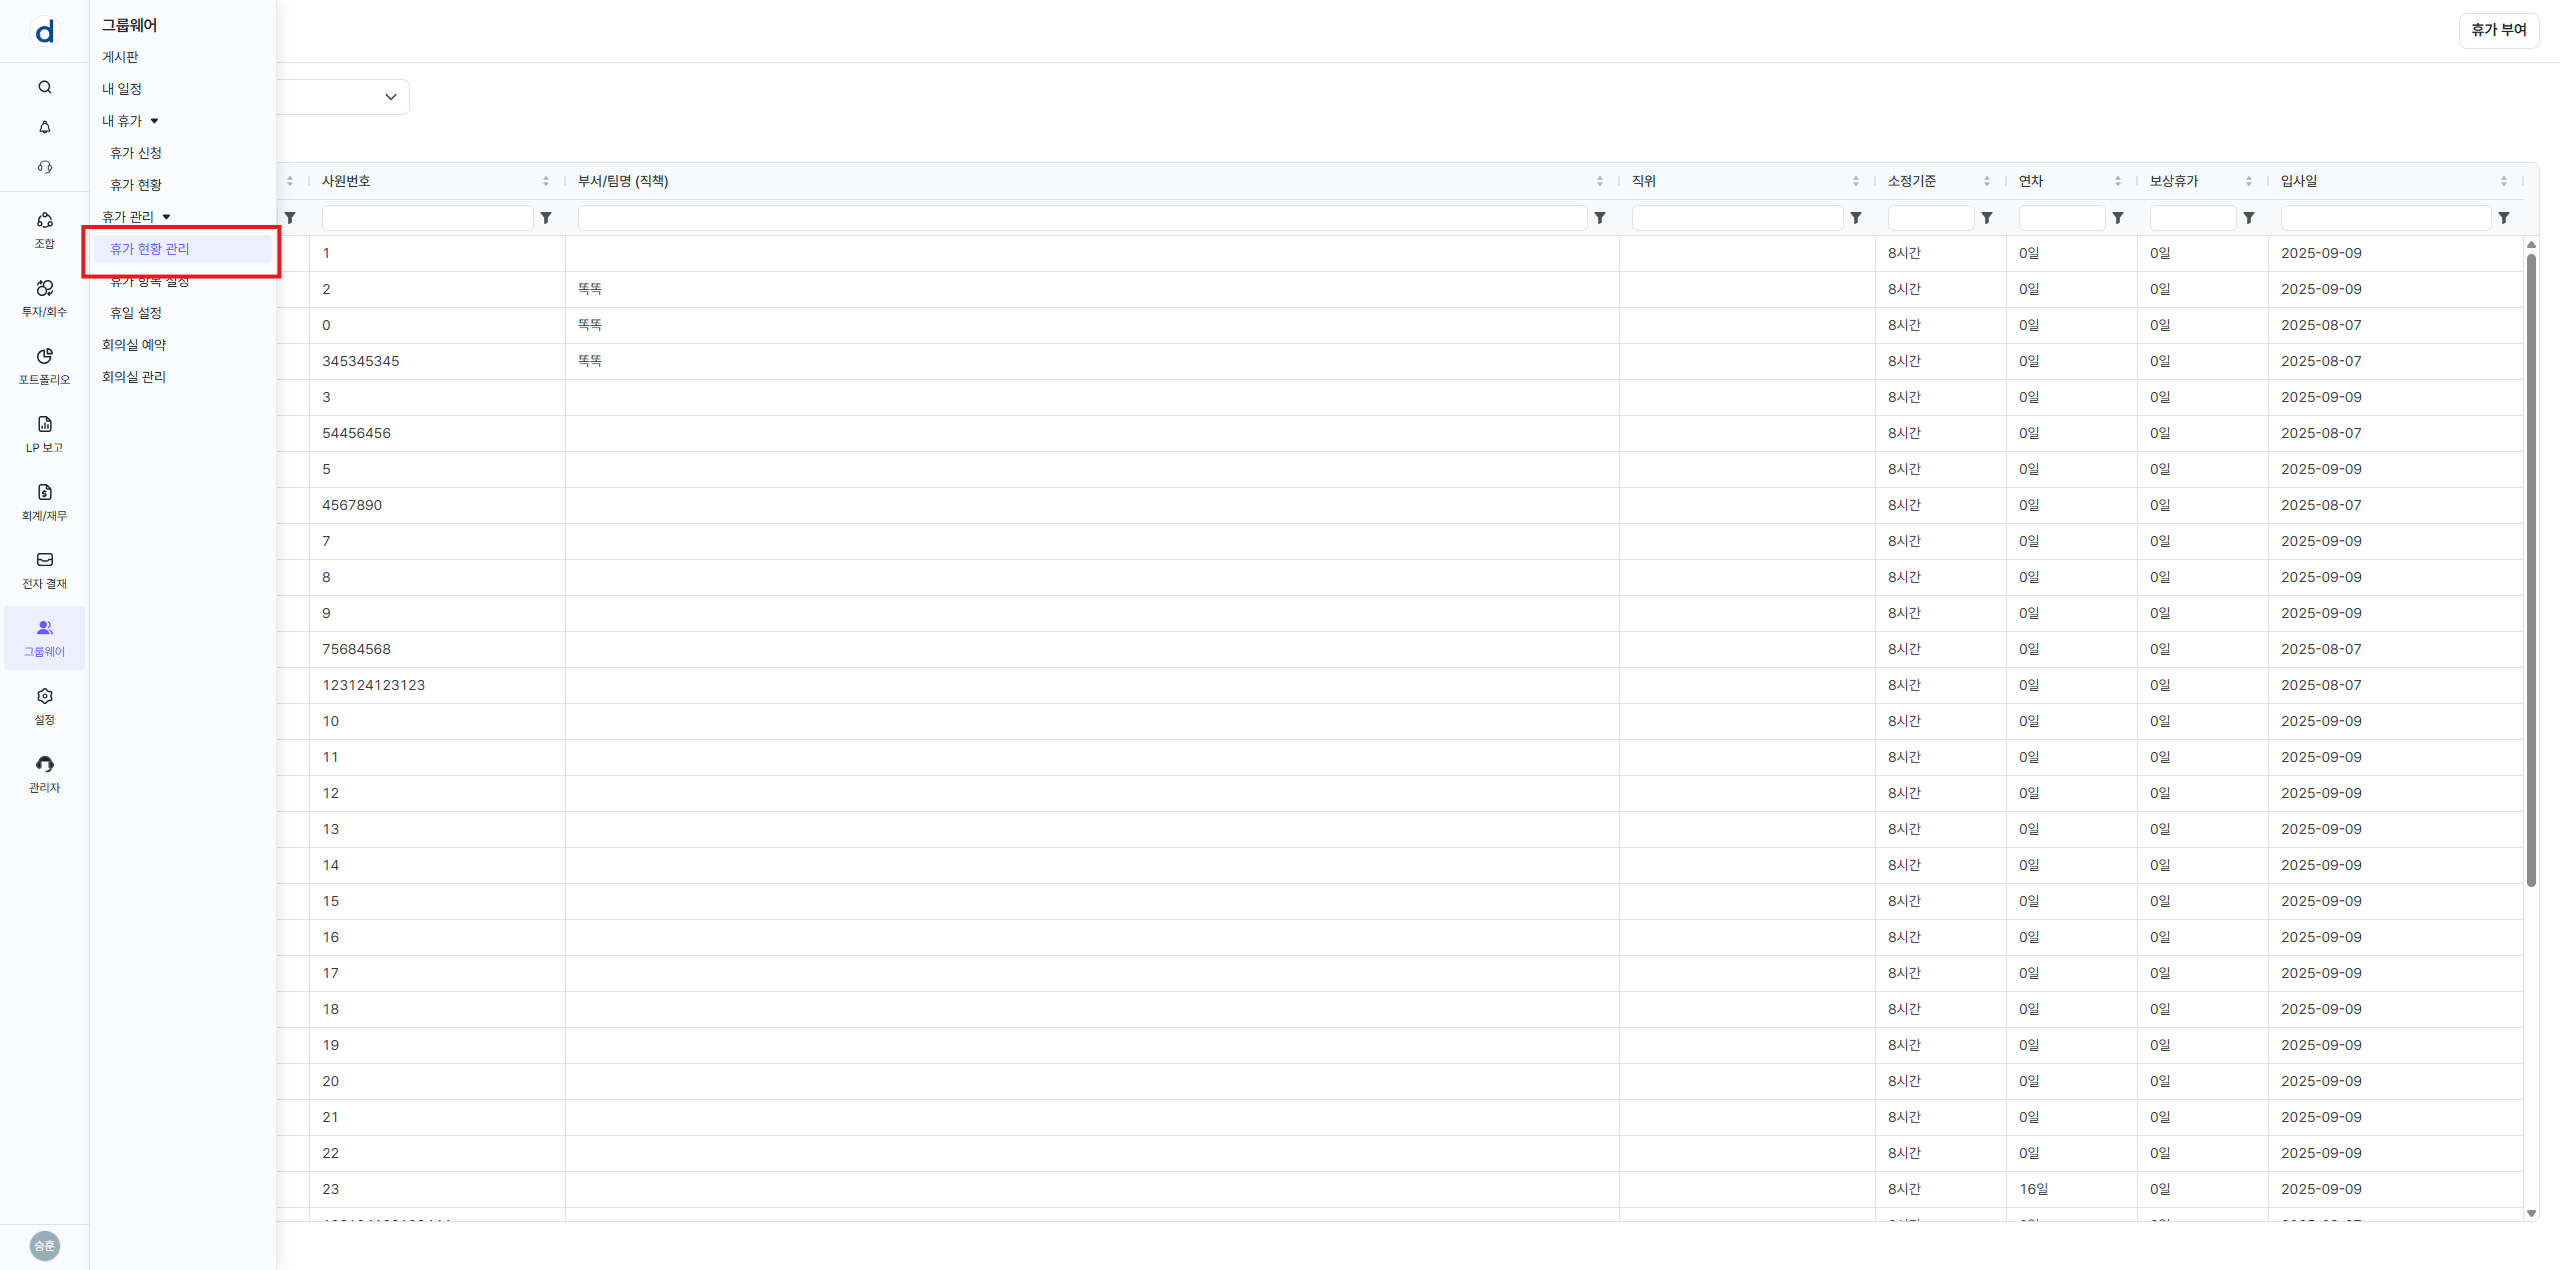Click the search icon in left sidebar
This screenshot has height=1270, width=2560.
point(45,87)
